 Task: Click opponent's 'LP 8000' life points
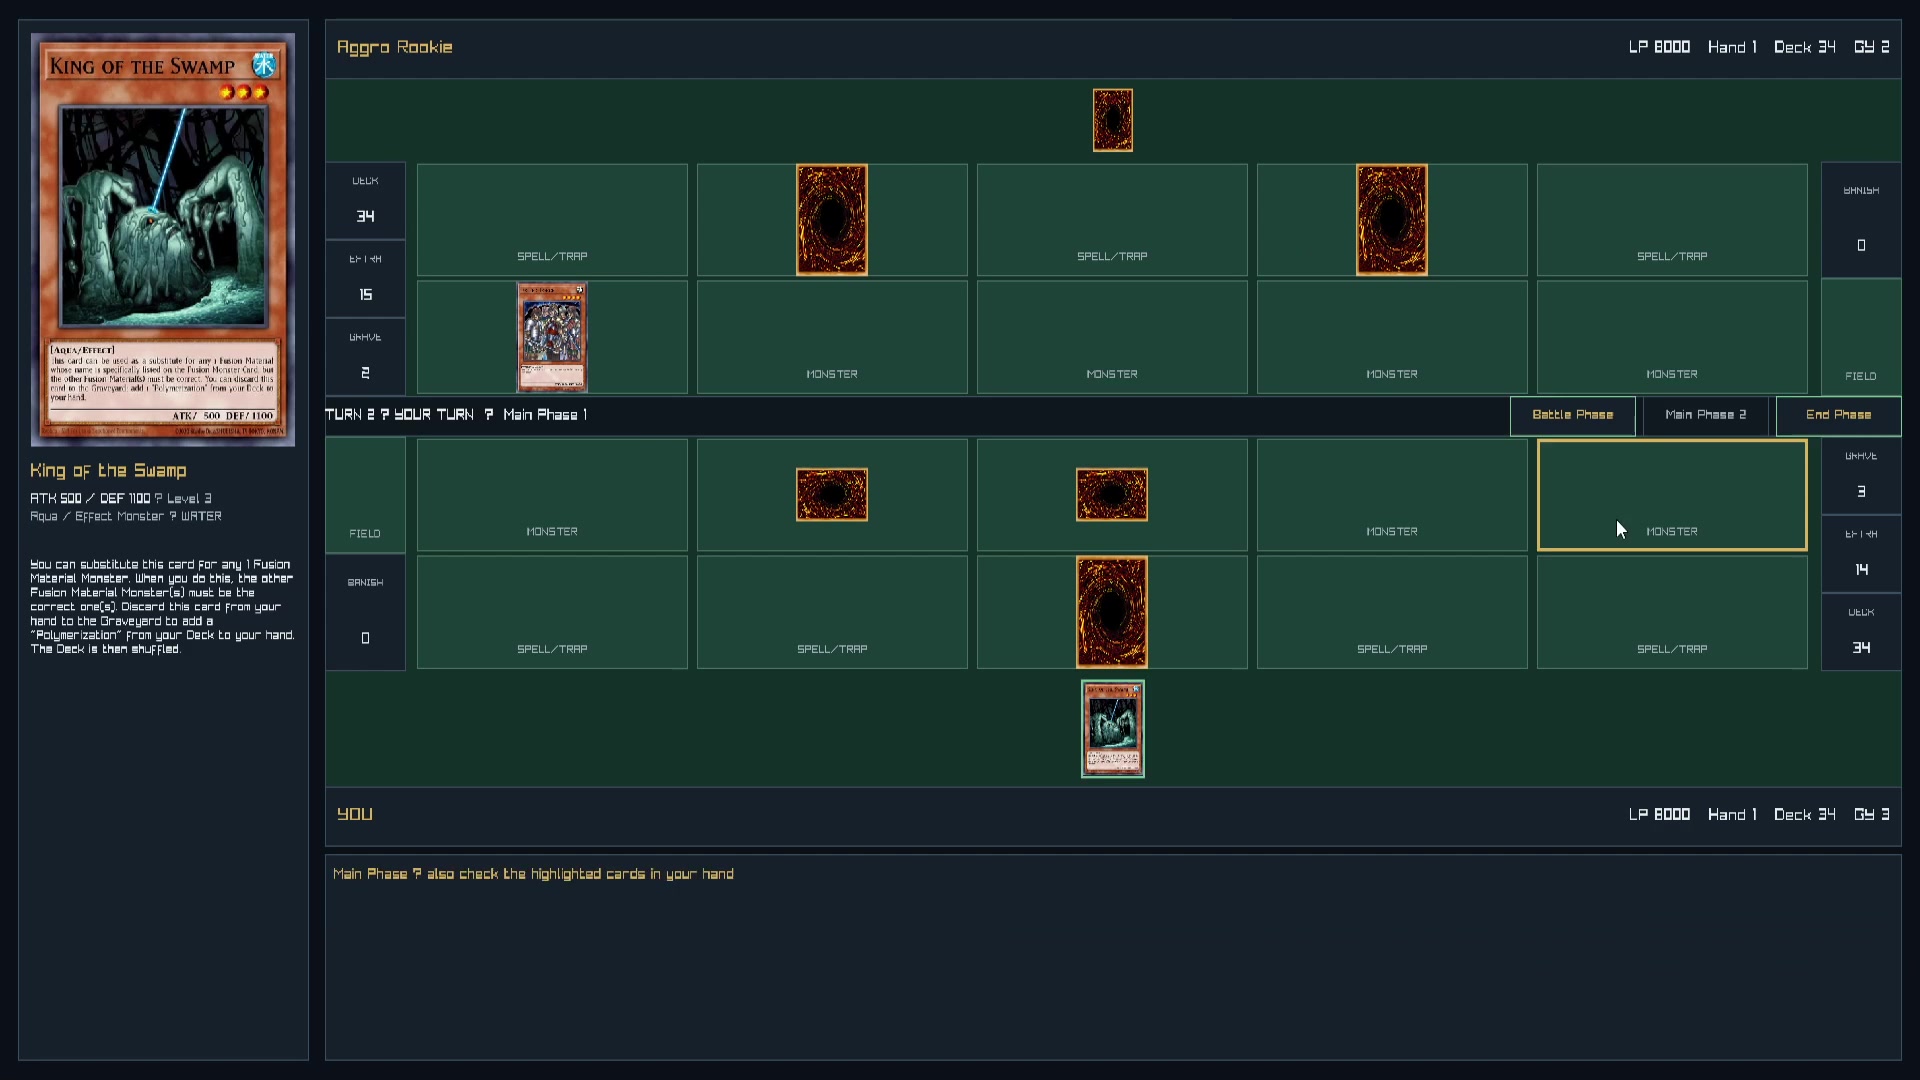click(1659, 47)
